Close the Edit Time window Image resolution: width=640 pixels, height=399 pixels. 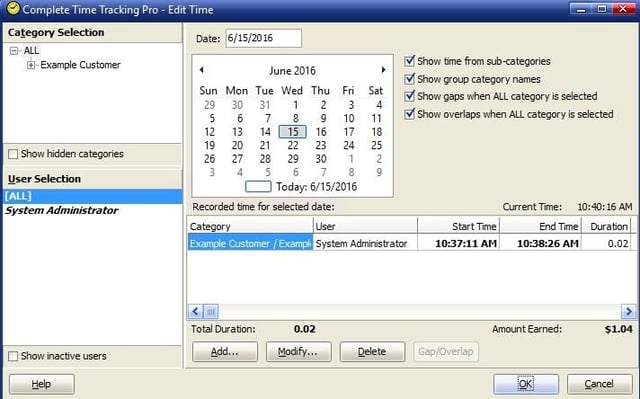[x=623, y=9]
